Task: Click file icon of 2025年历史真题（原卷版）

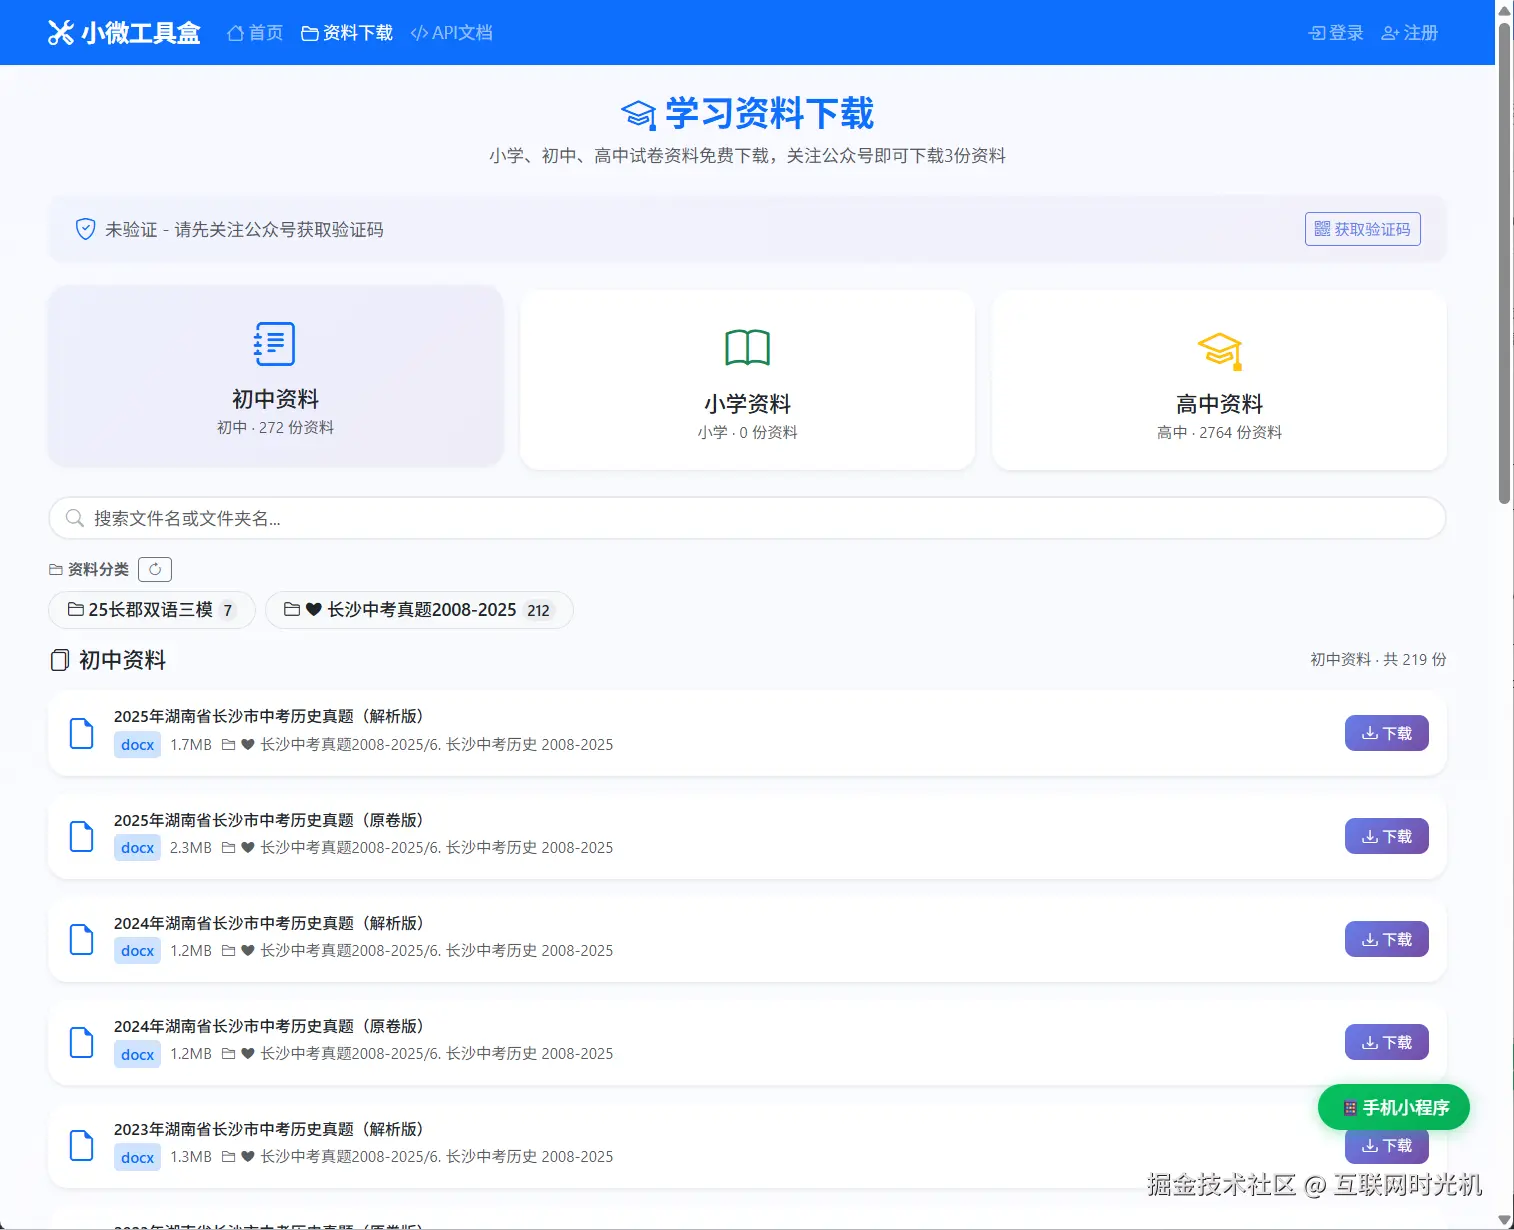Action: click(81, 836)
